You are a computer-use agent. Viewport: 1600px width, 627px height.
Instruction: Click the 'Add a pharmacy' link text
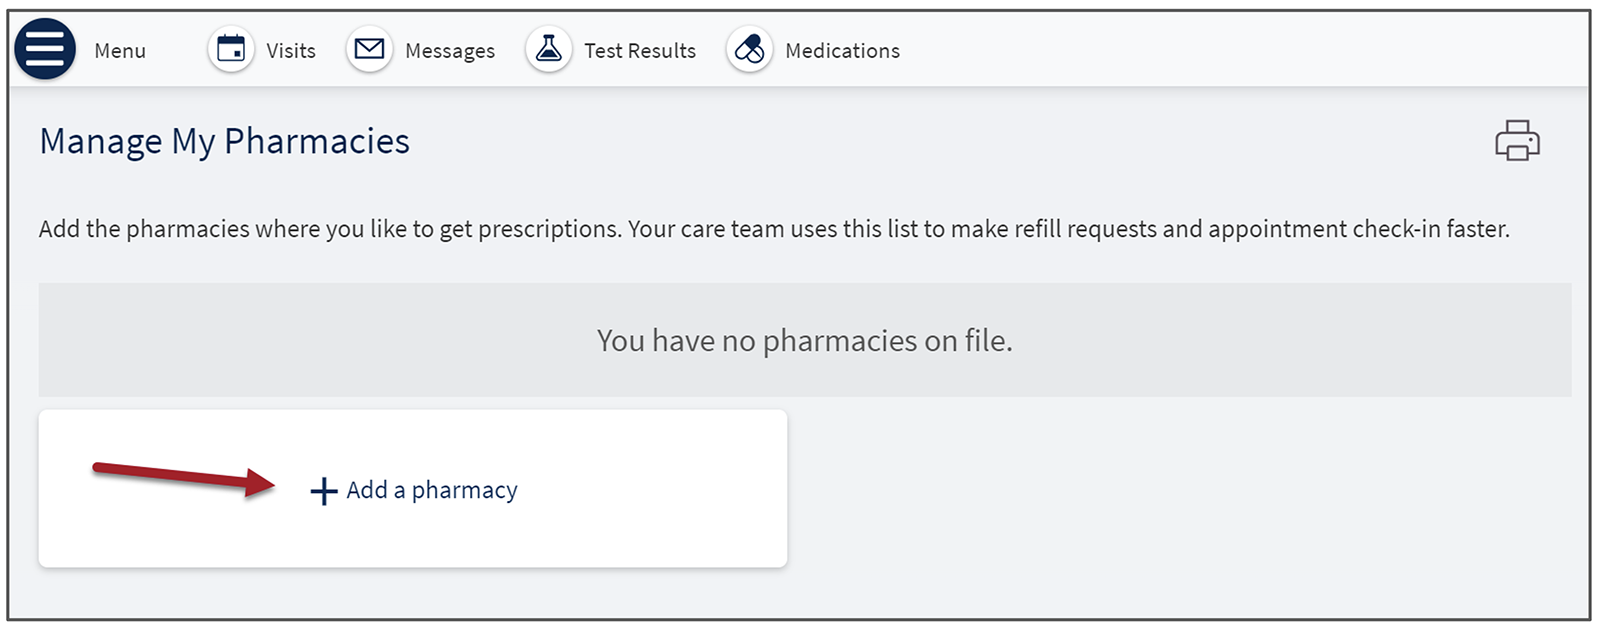tap(432, 490)
